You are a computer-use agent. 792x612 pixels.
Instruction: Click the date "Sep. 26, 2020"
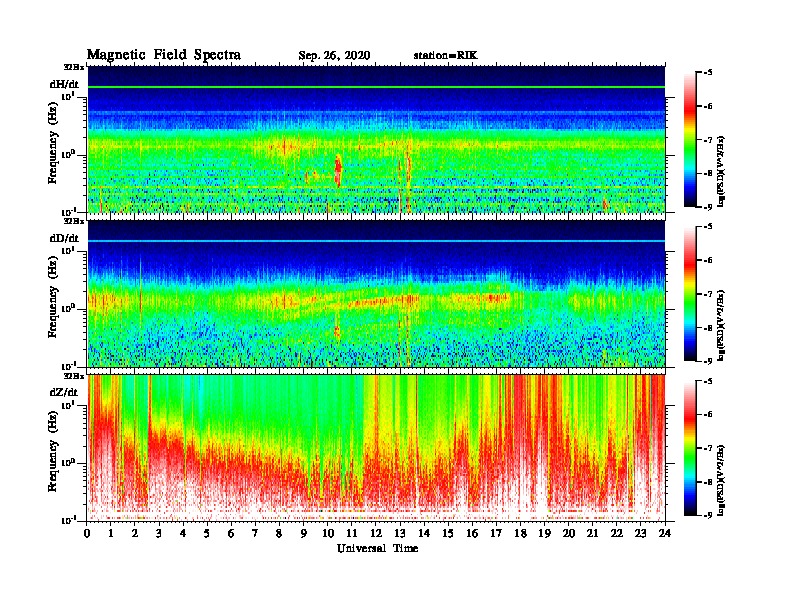pos(334,56)
